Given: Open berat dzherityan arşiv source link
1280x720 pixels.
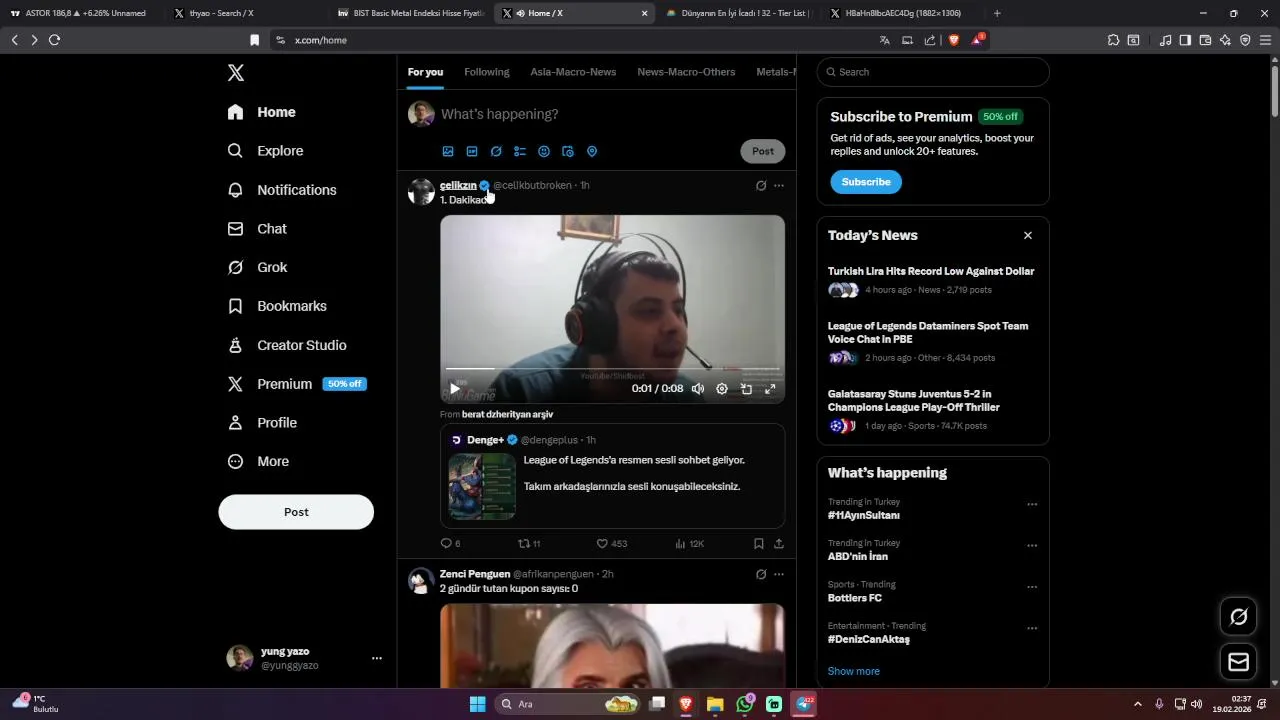Looking at the screenshot, I should 507,414.
